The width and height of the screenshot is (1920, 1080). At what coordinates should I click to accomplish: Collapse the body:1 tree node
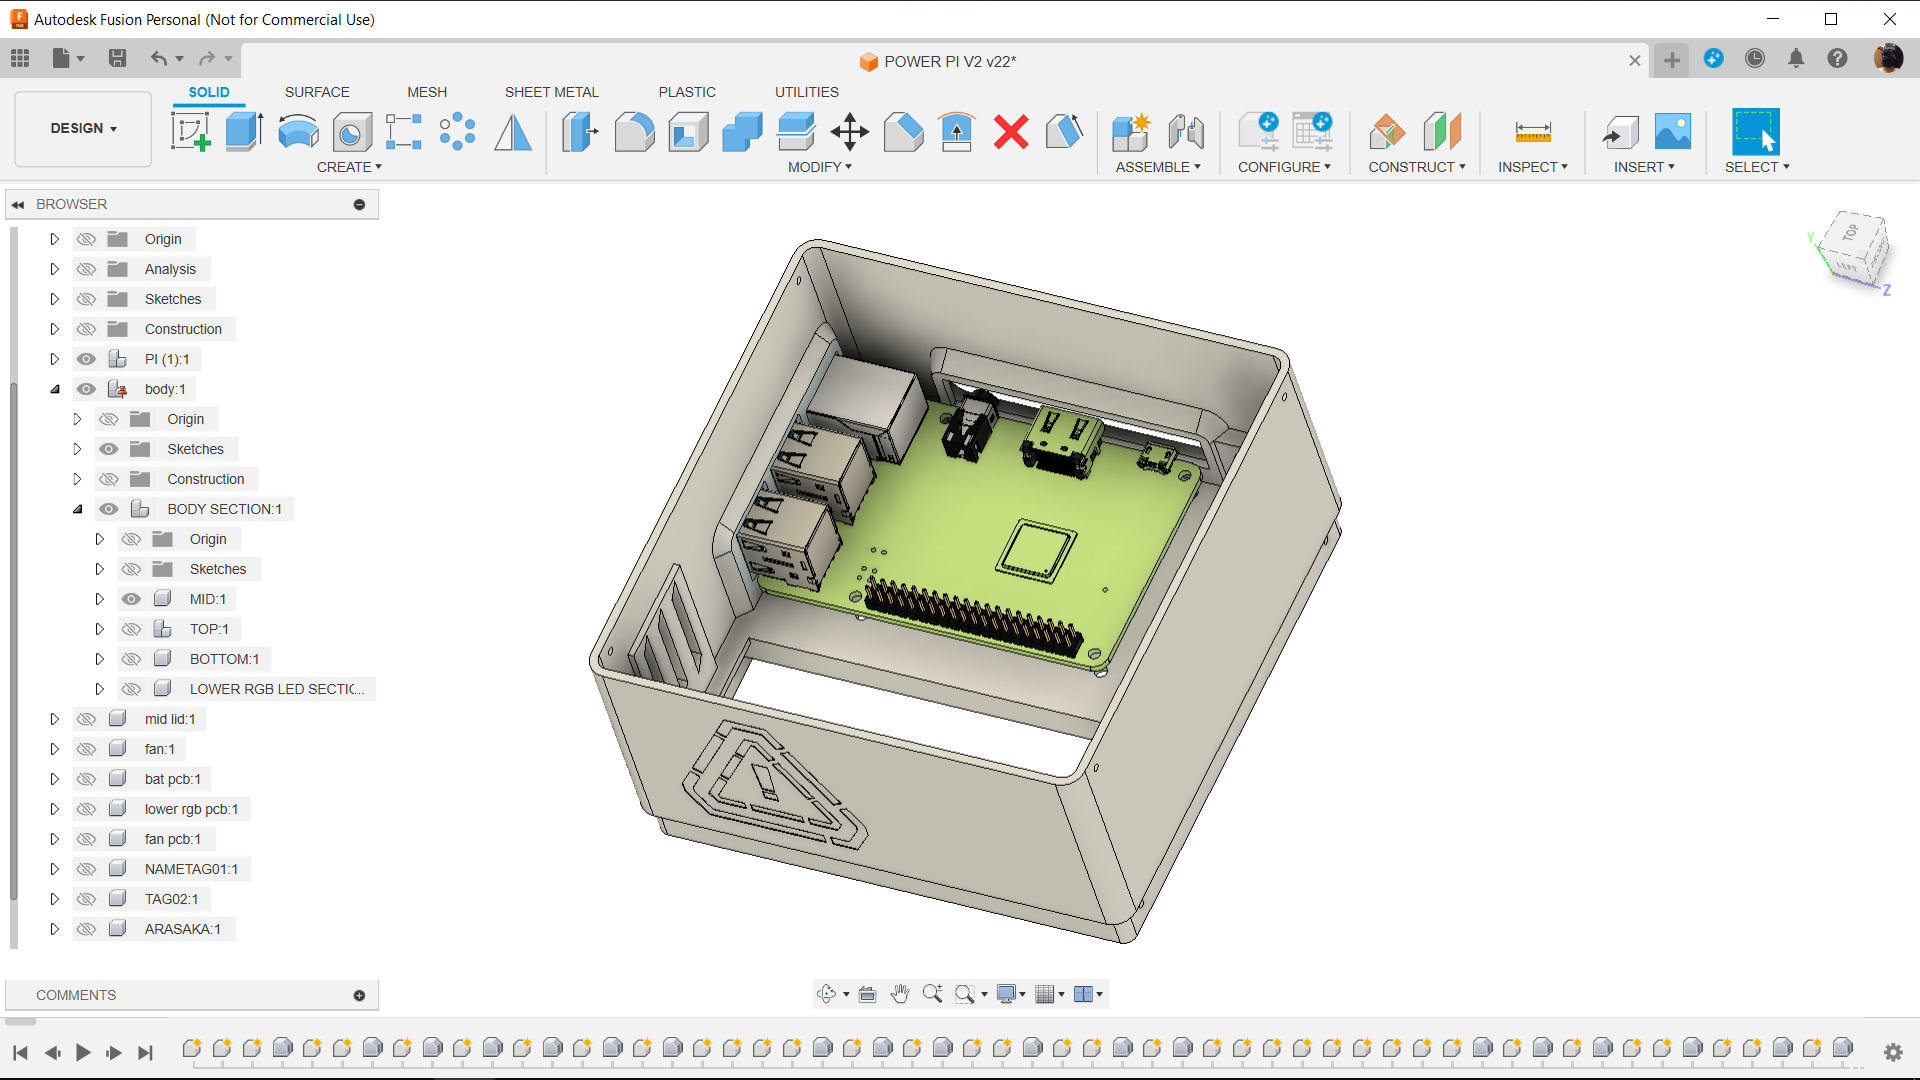[x=55, y=389]
